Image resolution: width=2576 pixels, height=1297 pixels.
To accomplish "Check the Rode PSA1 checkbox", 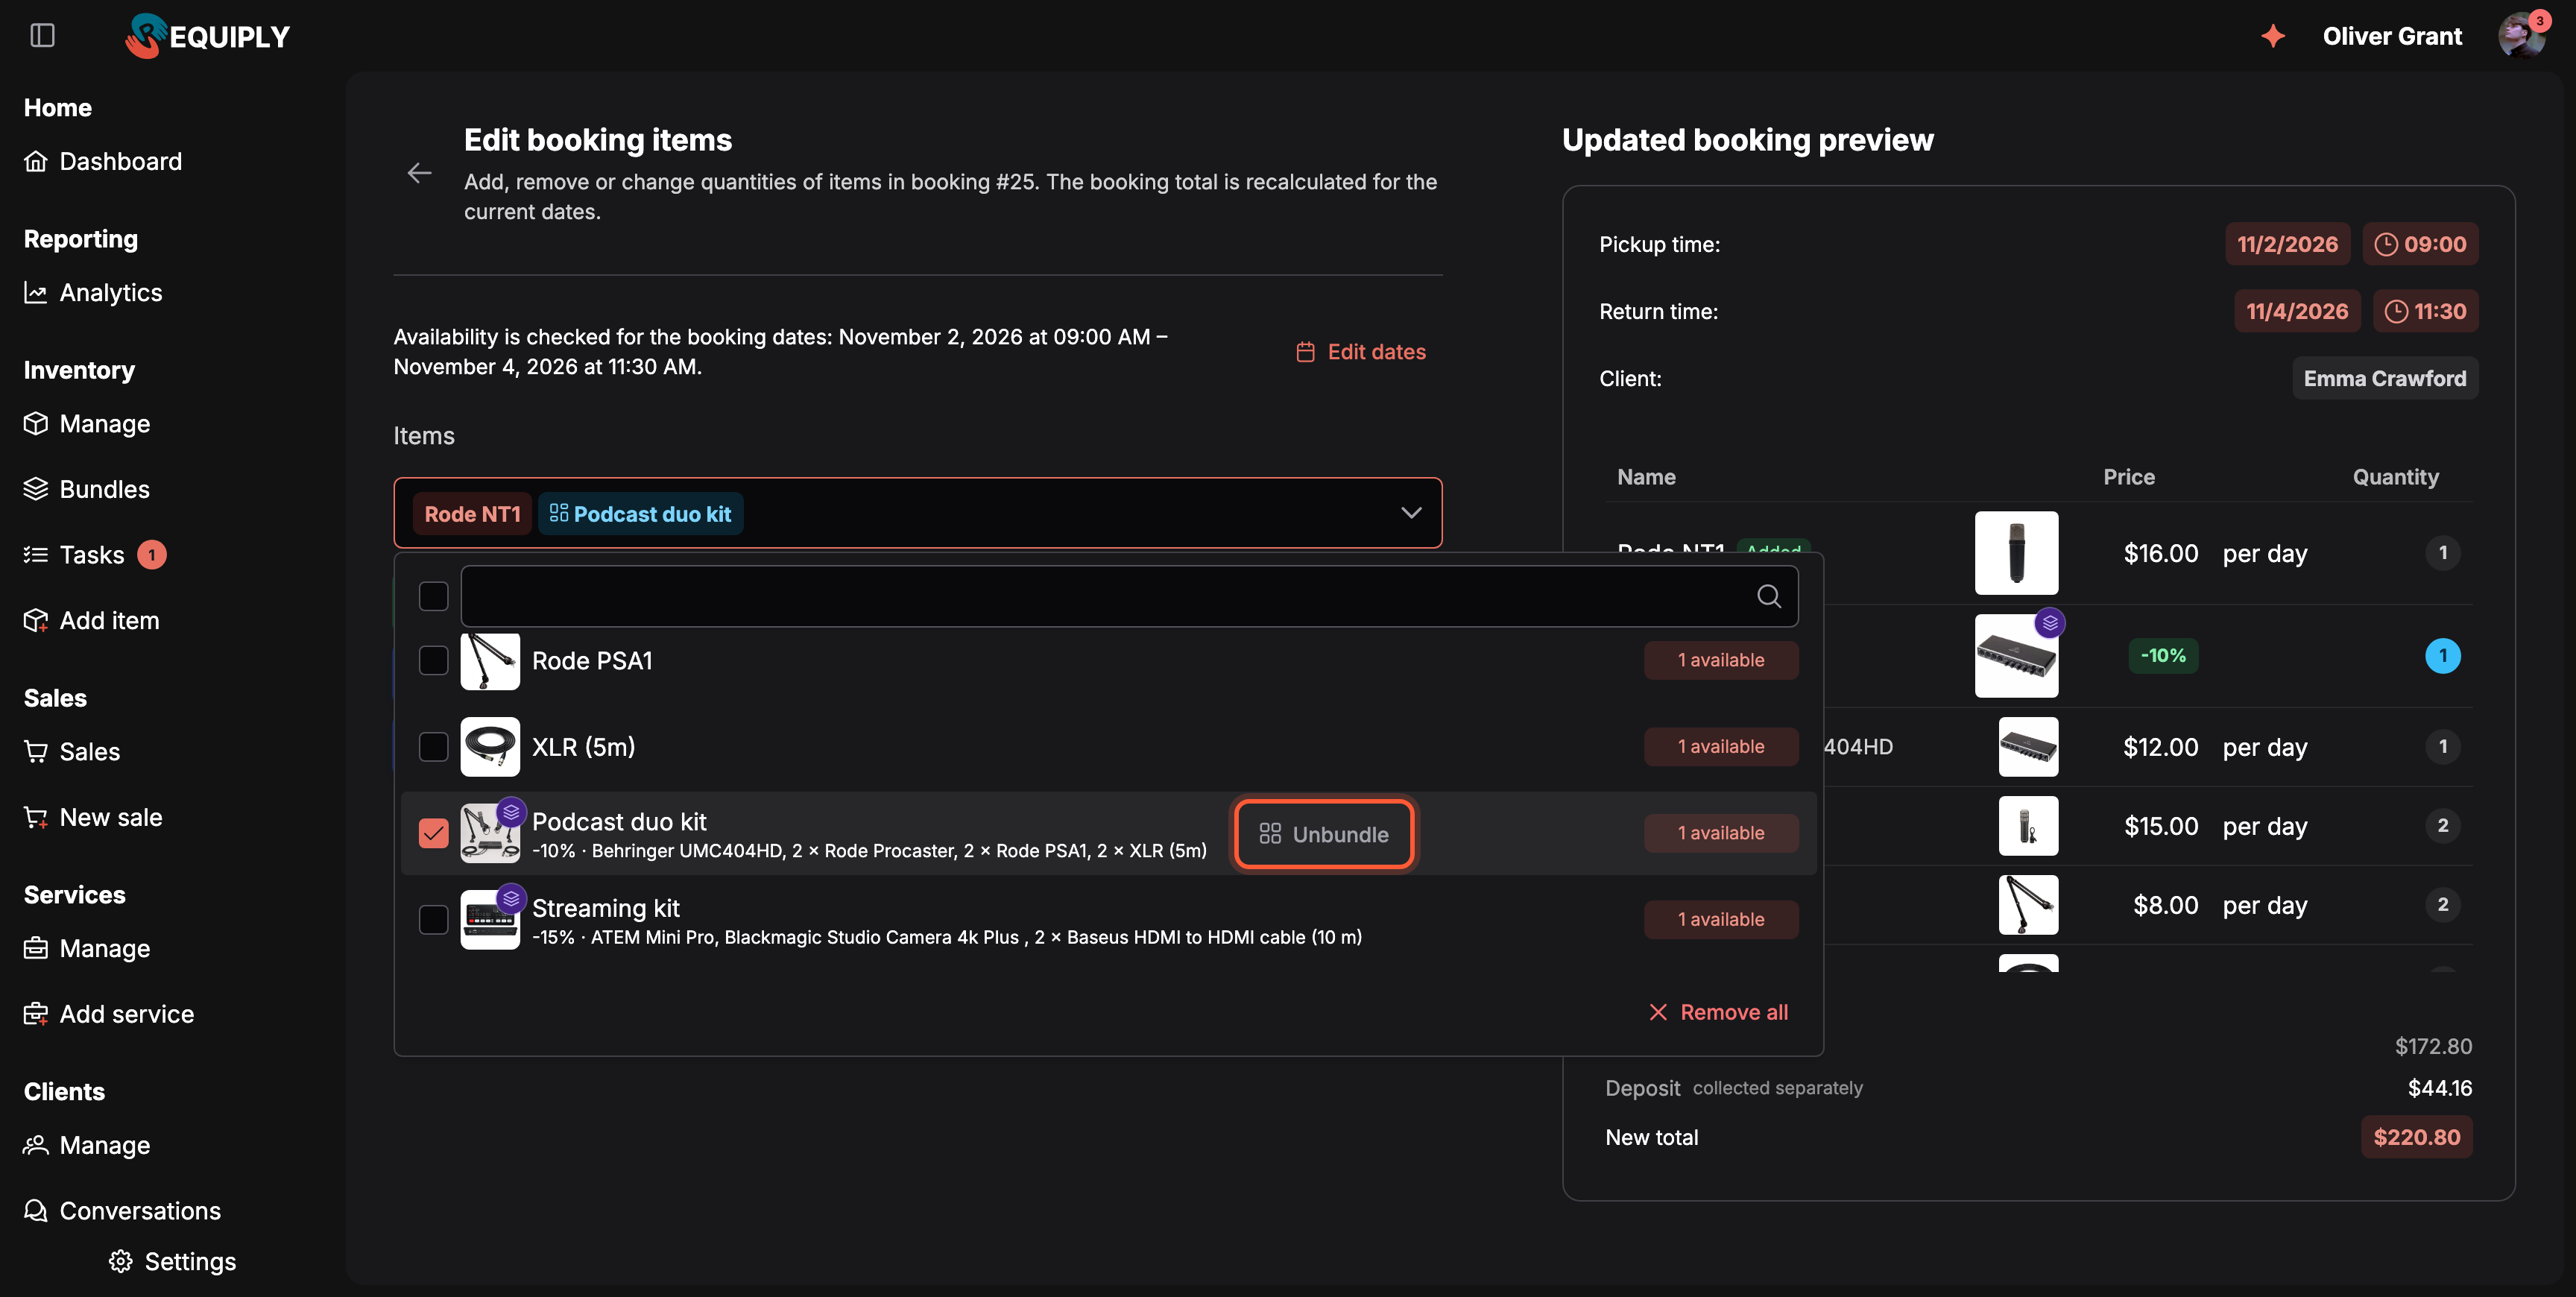I will (x=433, y=660).
